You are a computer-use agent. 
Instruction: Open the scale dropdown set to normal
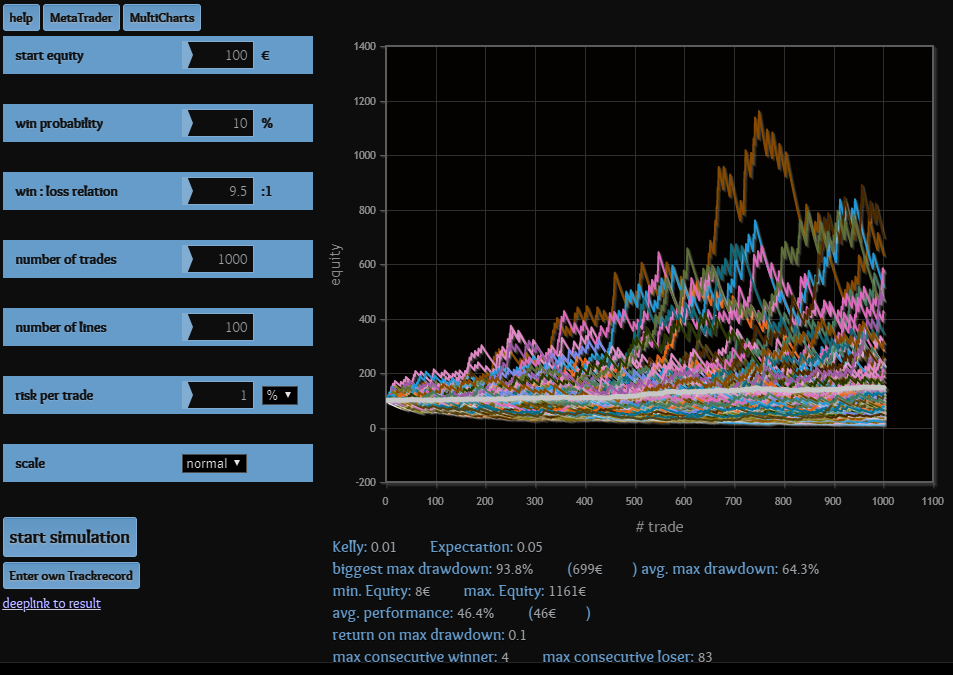tap(214, 464)
